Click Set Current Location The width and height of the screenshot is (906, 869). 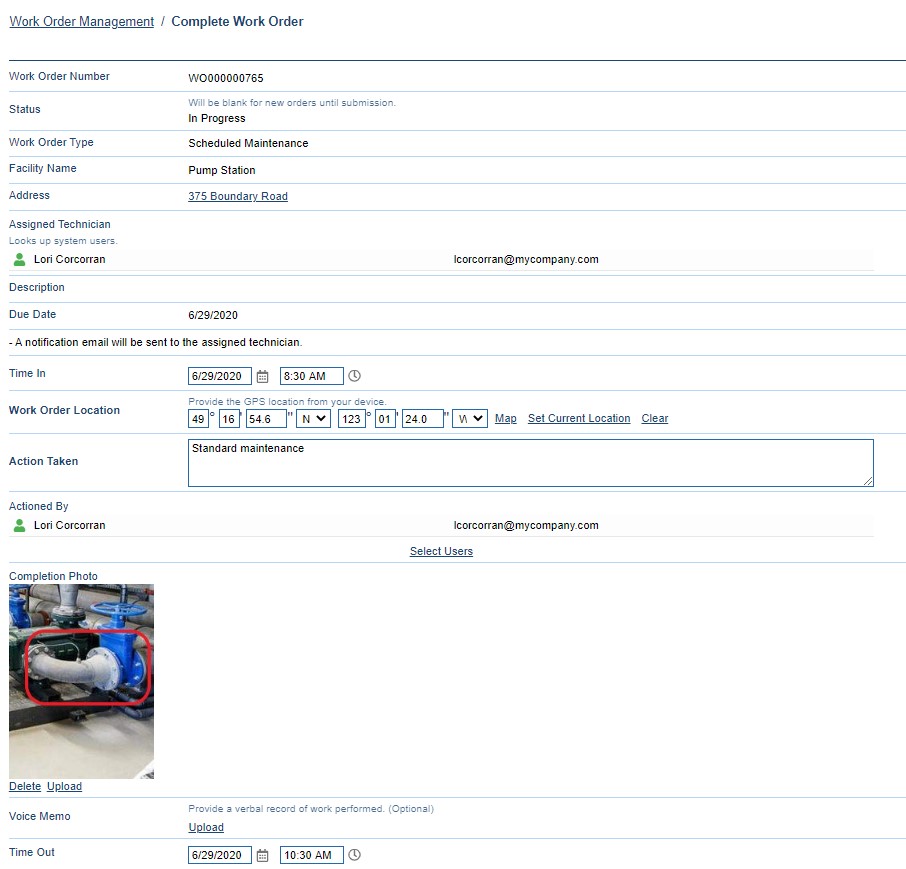pyautogui.click(x=578, y=418)
